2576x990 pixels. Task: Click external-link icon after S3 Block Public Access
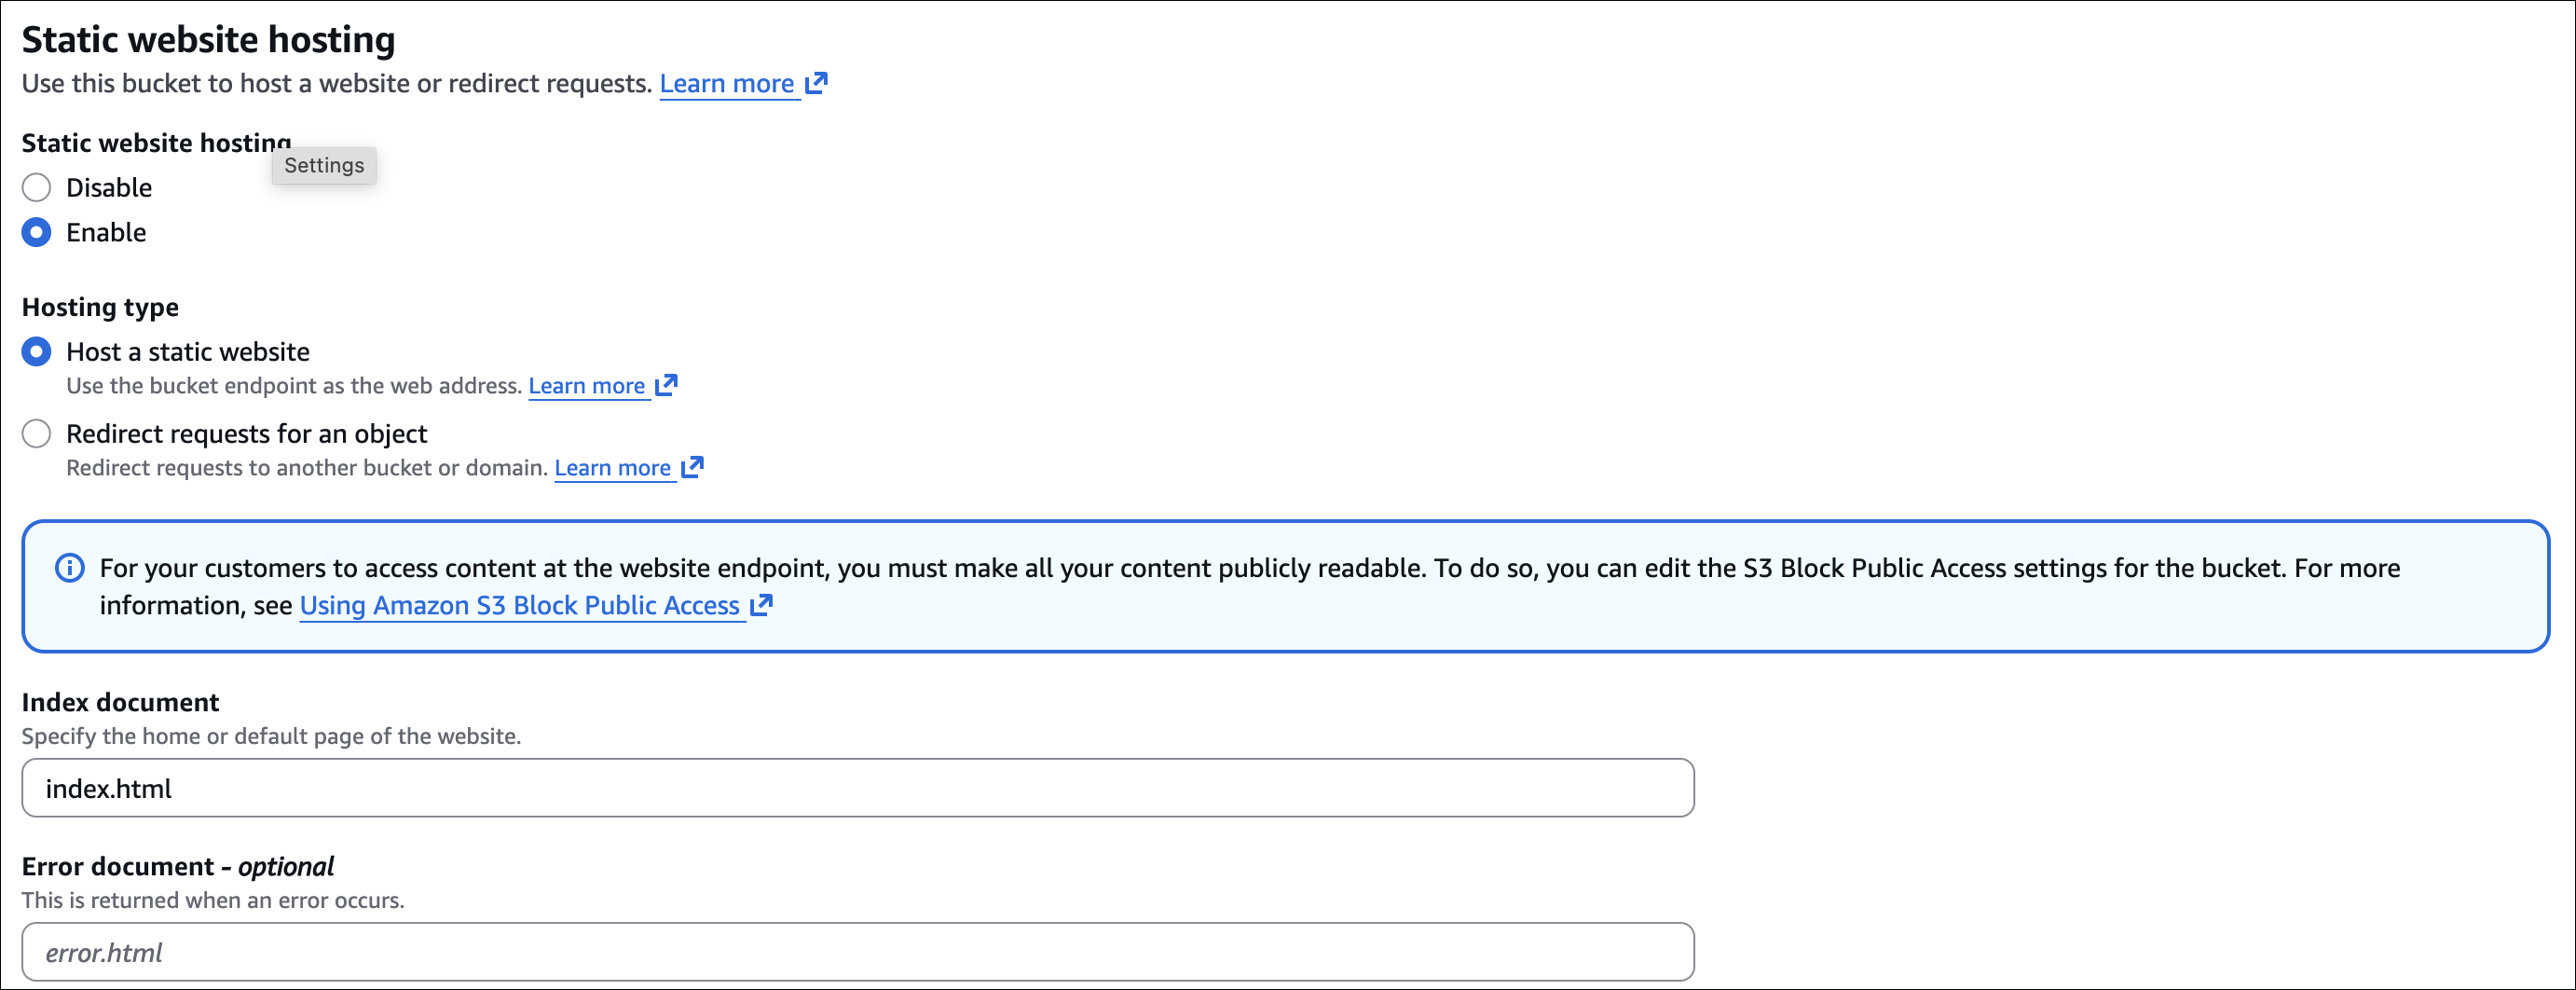click(x=761, y=605)
